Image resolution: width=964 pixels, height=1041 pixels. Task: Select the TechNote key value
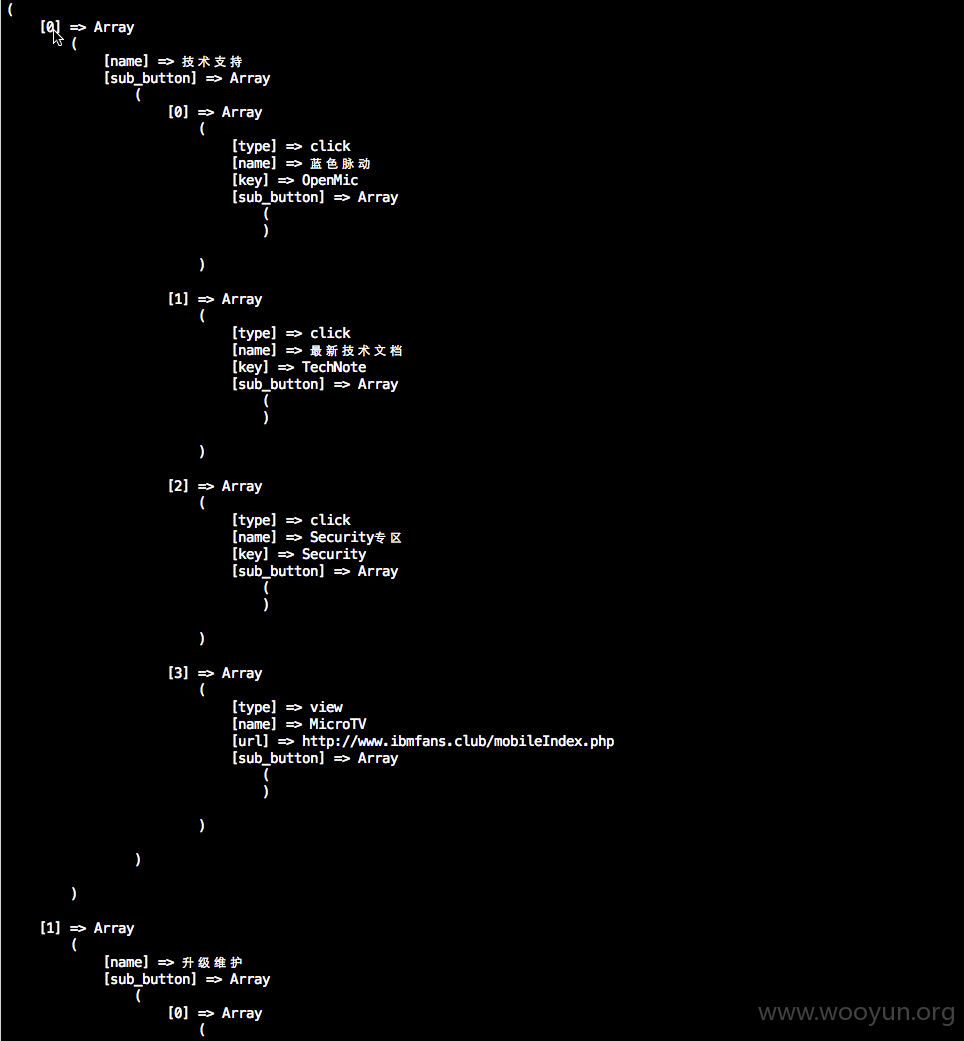click(334, 367)
